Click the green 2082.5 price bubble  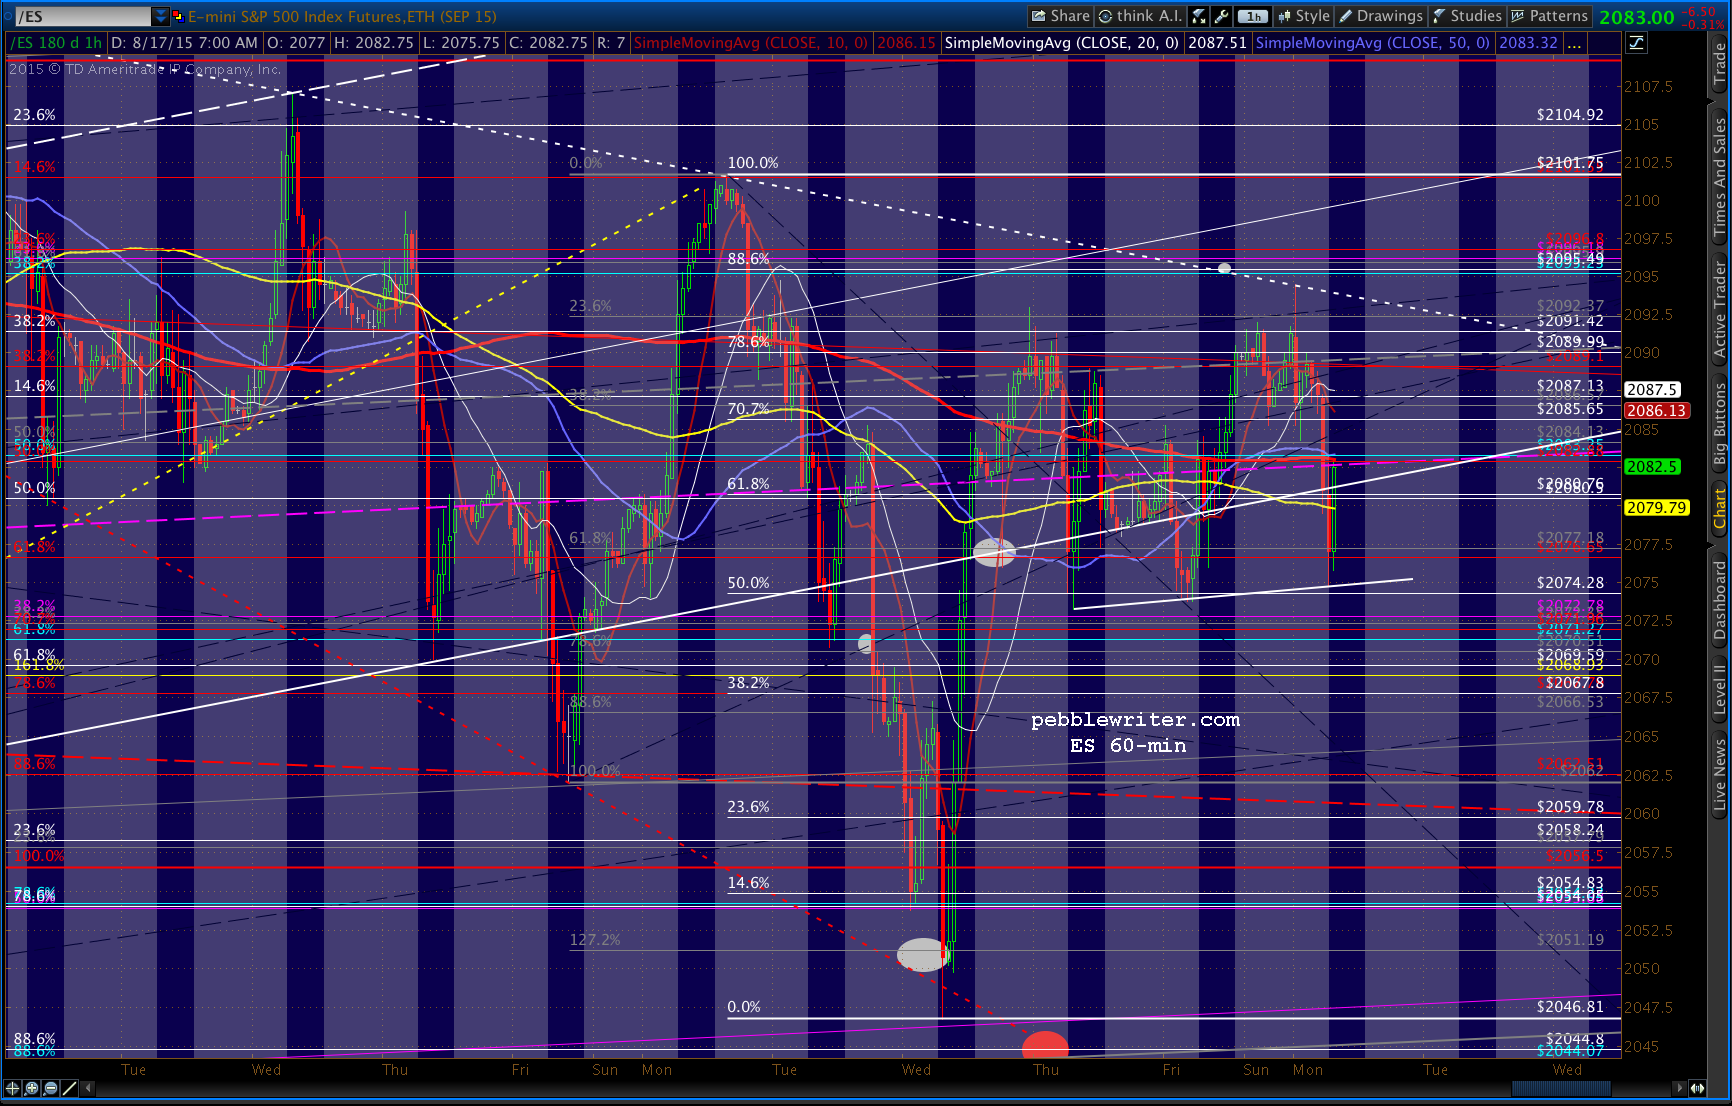(x=1652, y=467)
